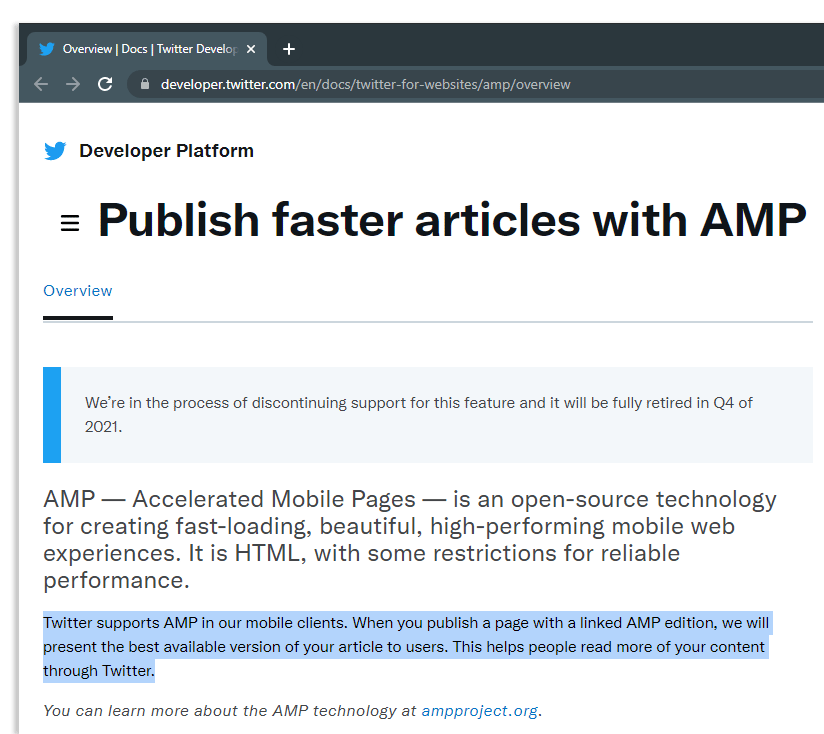
Task: Open the hamburger menu beside the page title
Action: point(70,223)
